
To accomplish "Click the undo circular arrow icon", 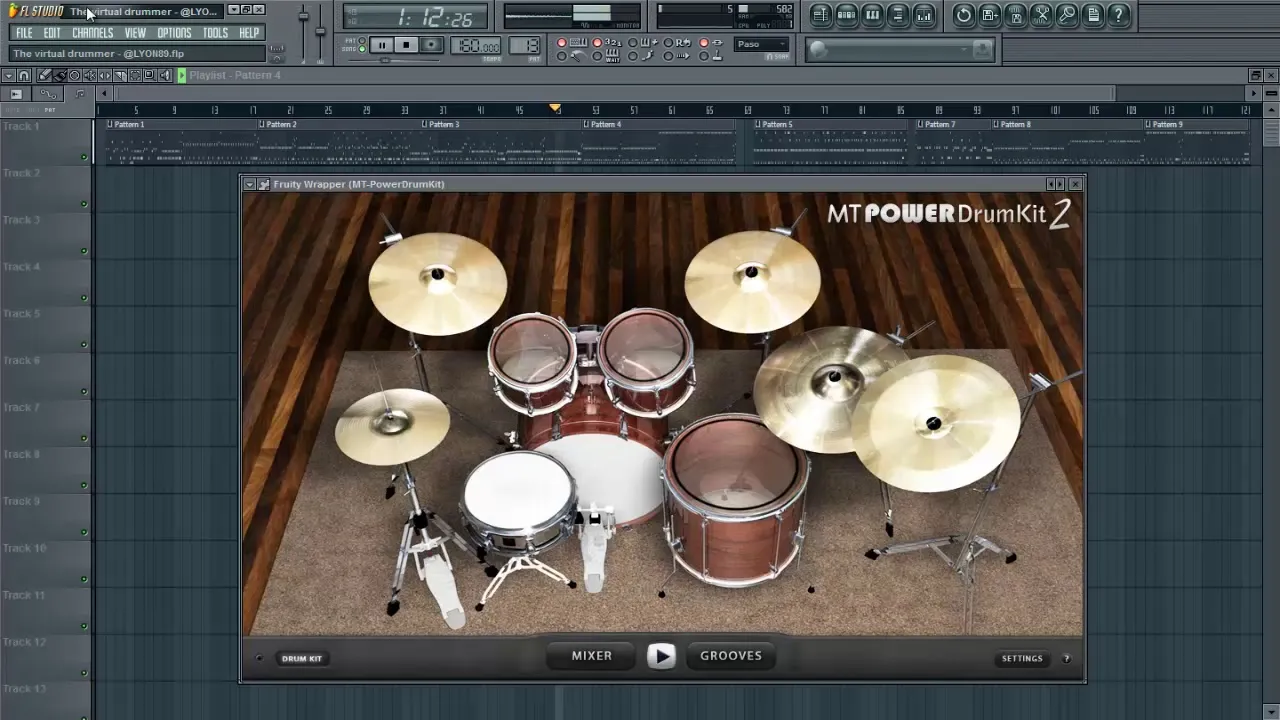I will click(963, 15).
